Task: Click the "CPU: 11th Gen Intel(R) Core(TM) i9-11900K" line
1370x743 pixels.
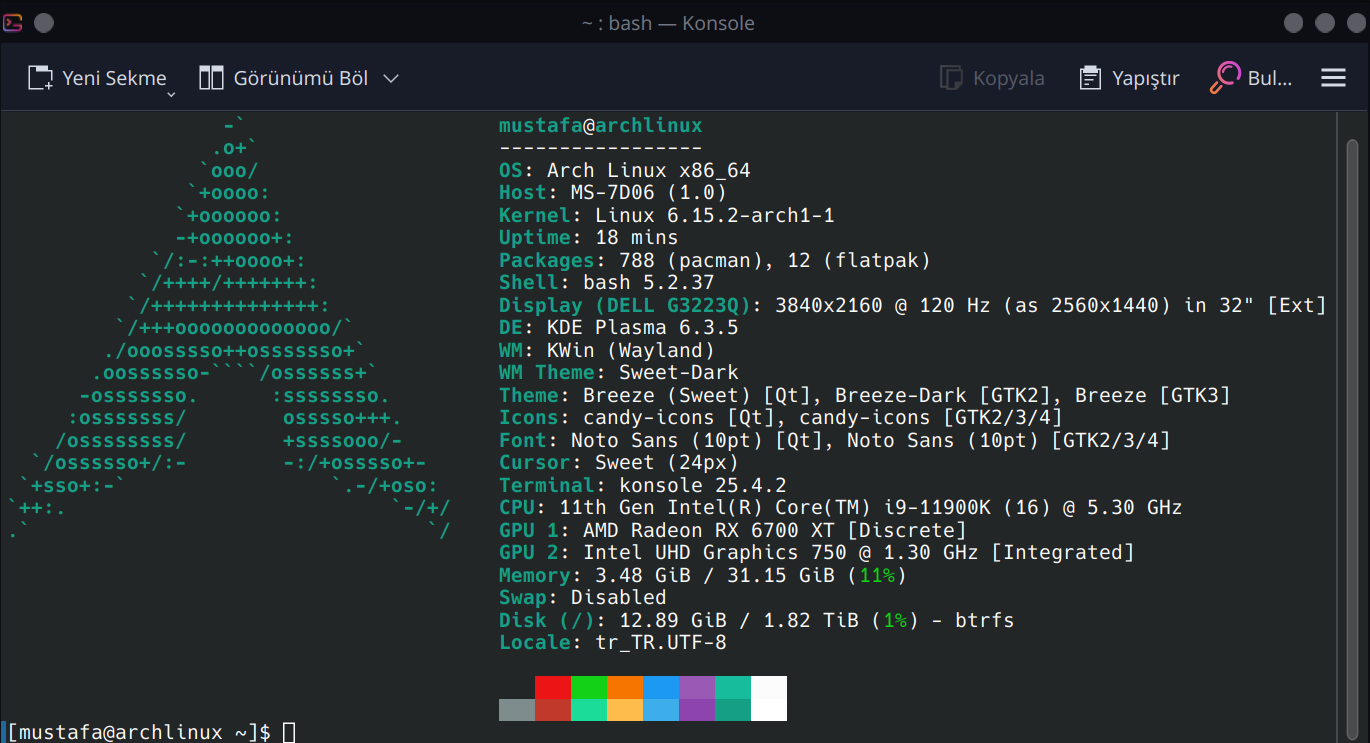Action: (x=841, y=508)
